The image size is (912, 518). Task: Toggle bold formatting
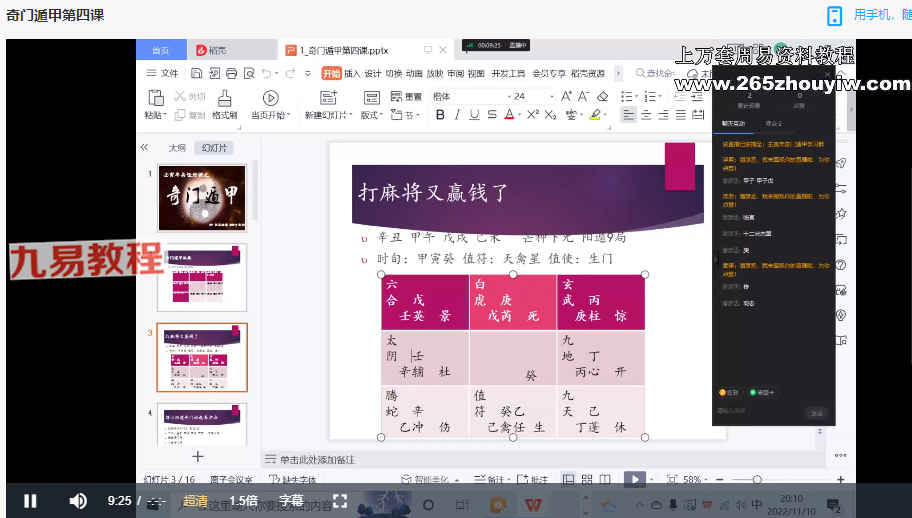(x=440, y=115)
